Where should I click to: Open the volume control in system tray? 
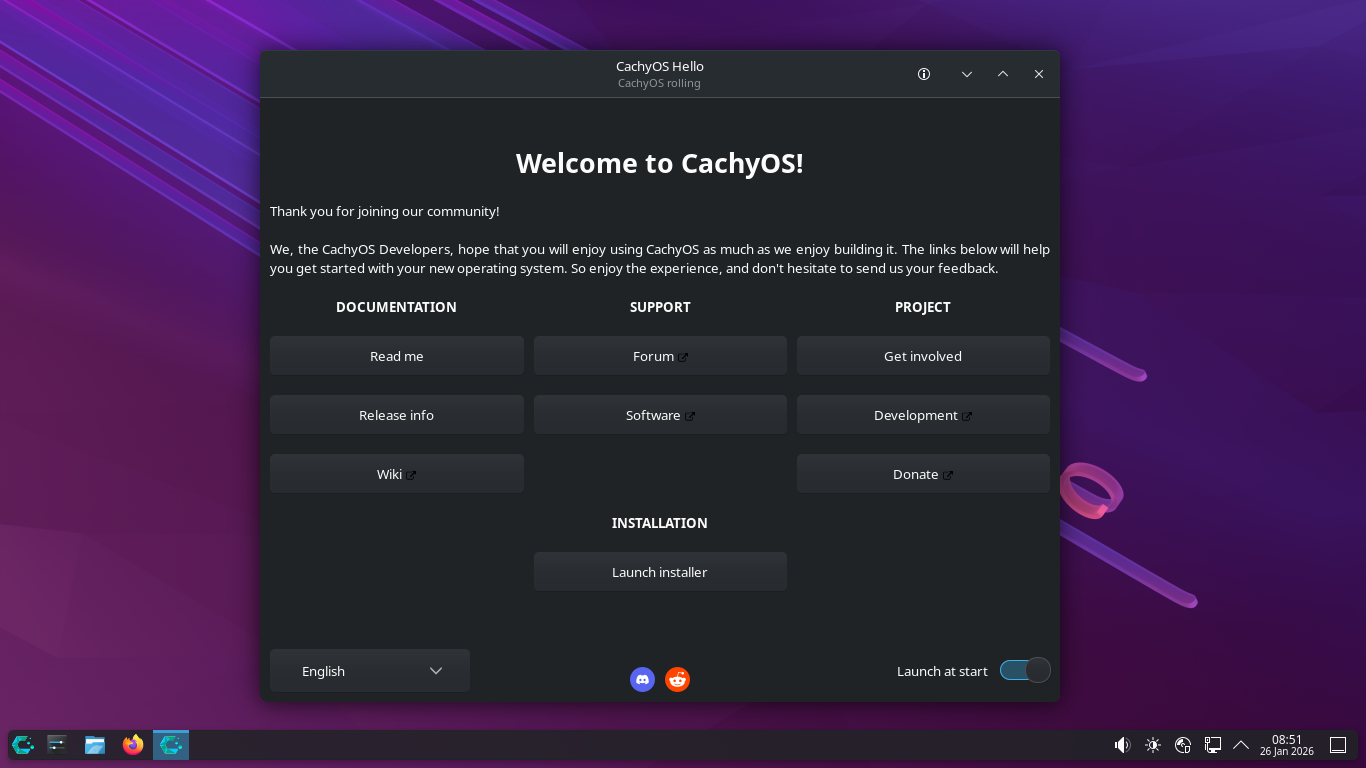(x=1123, y=745)
